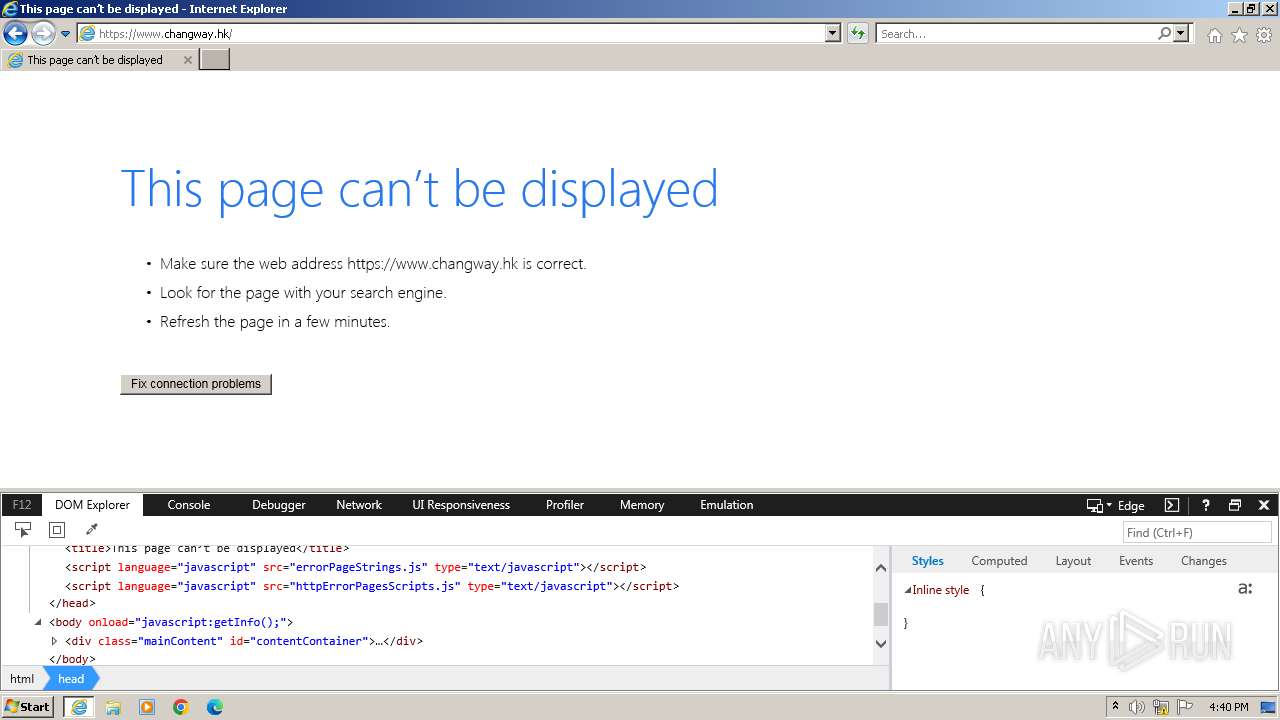The width and height of the screenshot is (1280, 720).
Task: Open the recent pages dropdown arrow
Action: pyautogui.click(x=66, y=34)
